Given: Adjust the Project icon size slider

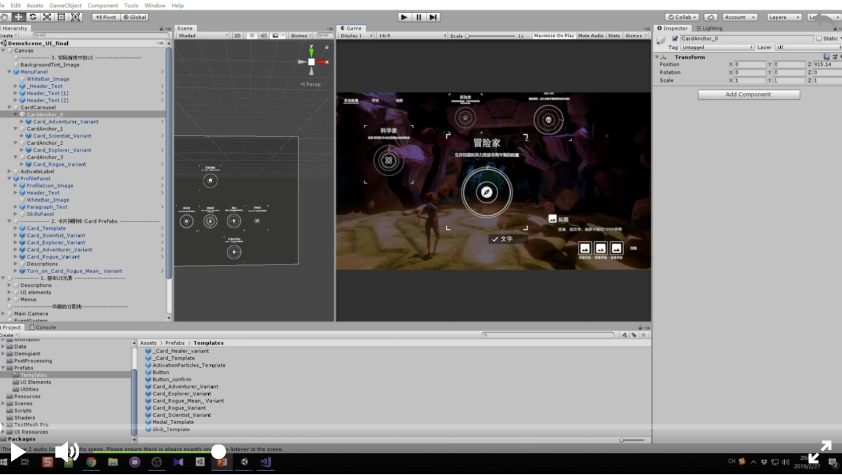Looking at the screenshot, I should point(632,441).
